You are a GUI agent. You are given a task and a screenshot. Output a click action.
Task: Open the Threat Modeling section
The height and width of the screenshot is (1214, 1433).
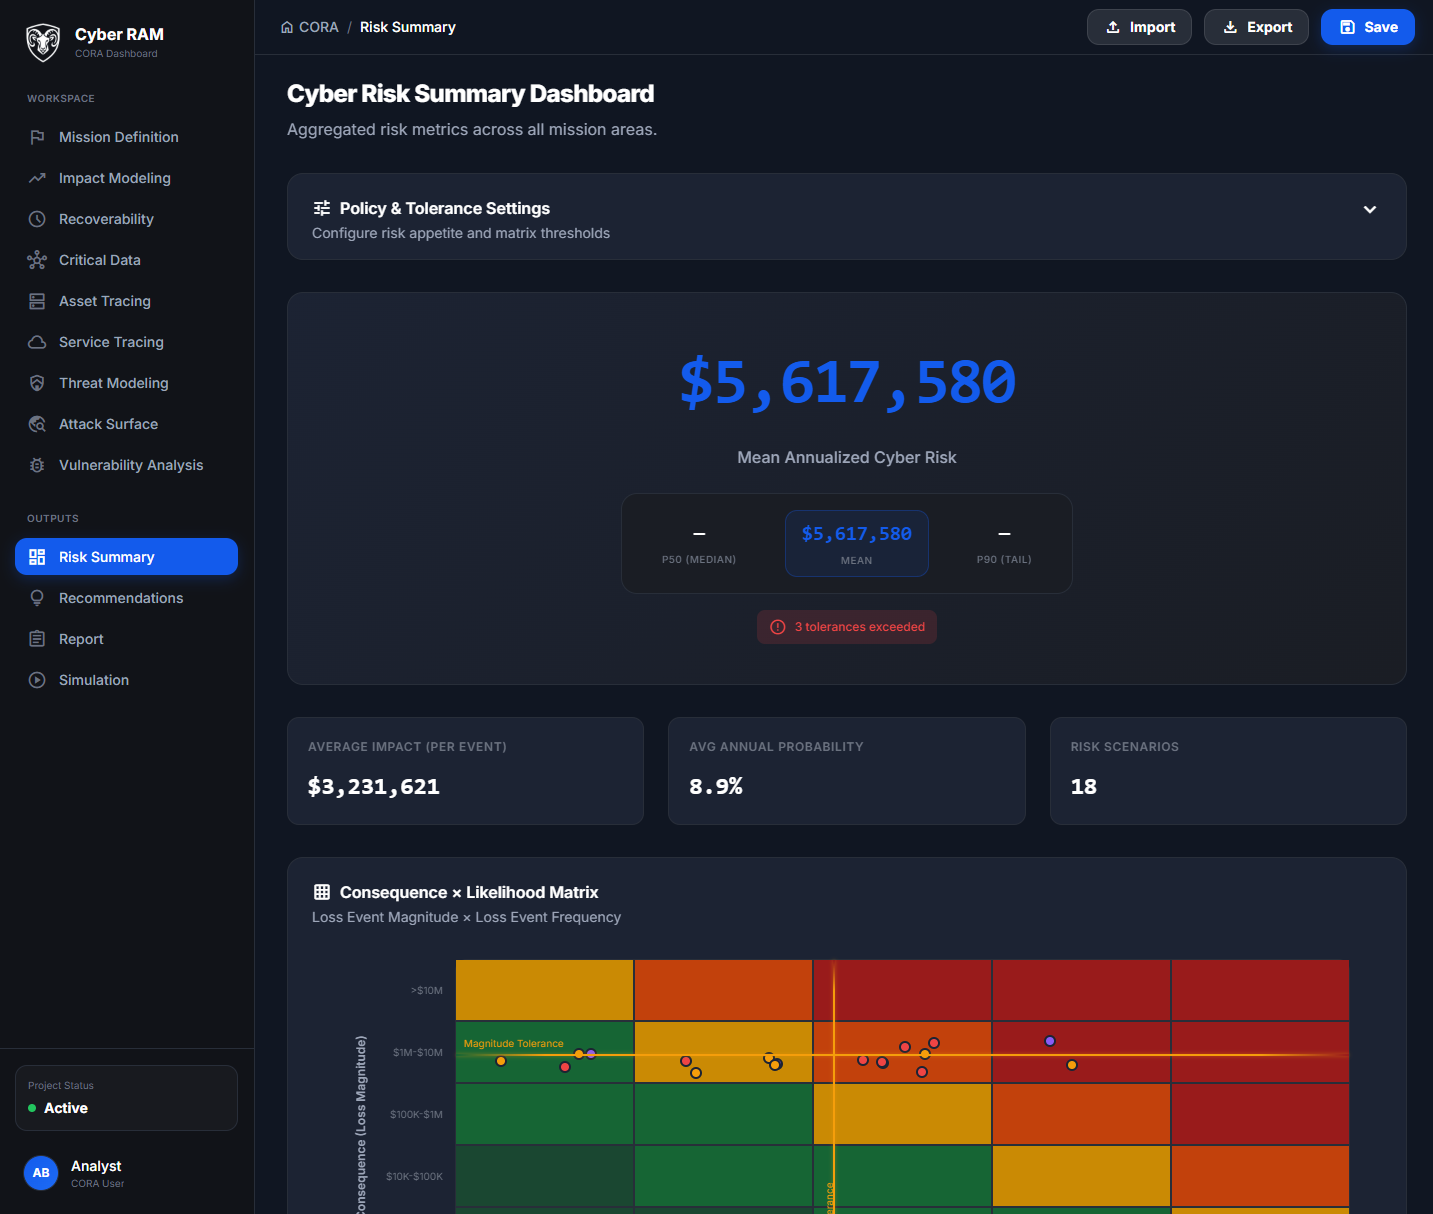[x=113, y=383]
